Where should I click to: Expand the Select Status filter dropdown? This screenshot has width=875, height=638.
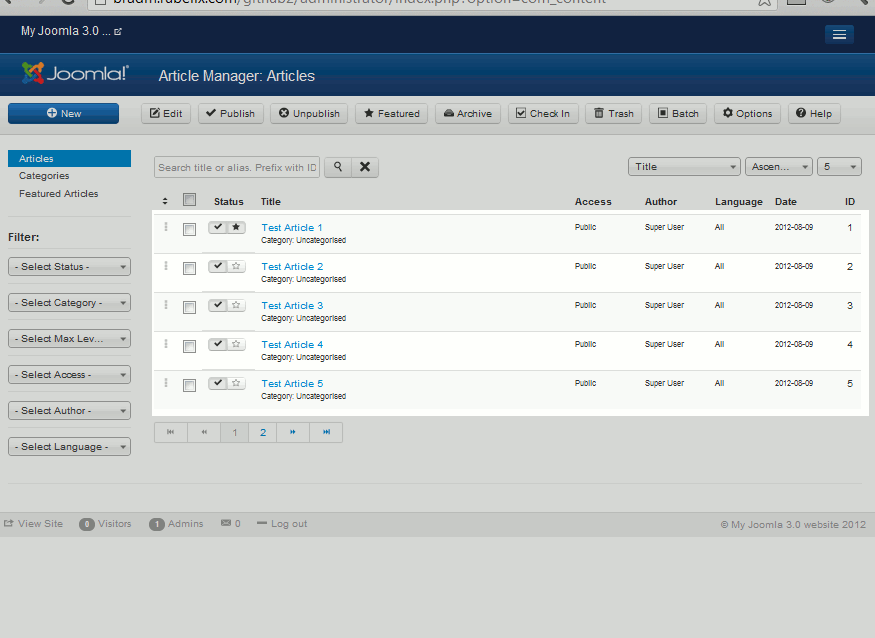pos(69,267)
